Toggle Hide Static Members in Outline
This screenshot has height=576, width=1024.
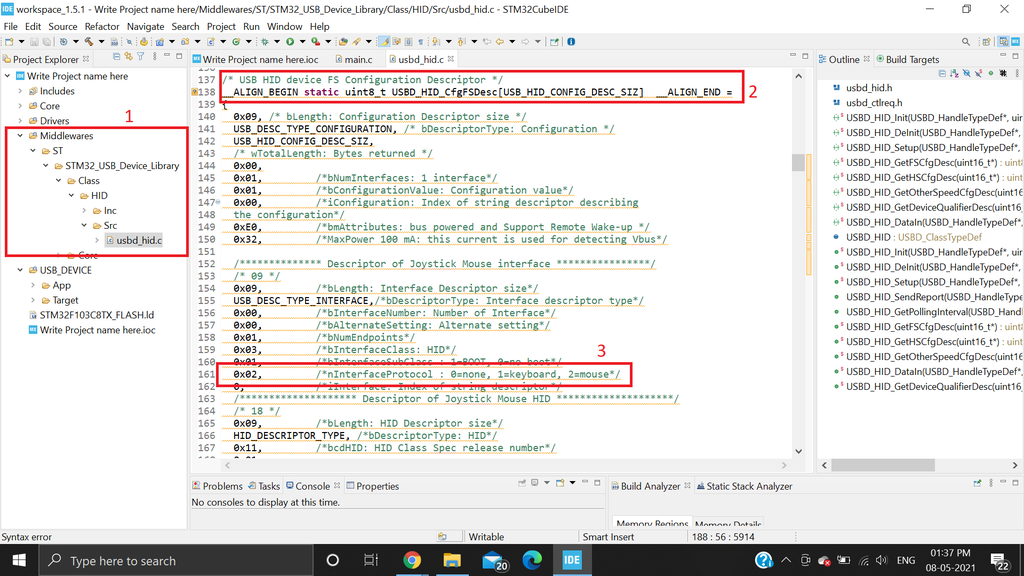(978, 73)
